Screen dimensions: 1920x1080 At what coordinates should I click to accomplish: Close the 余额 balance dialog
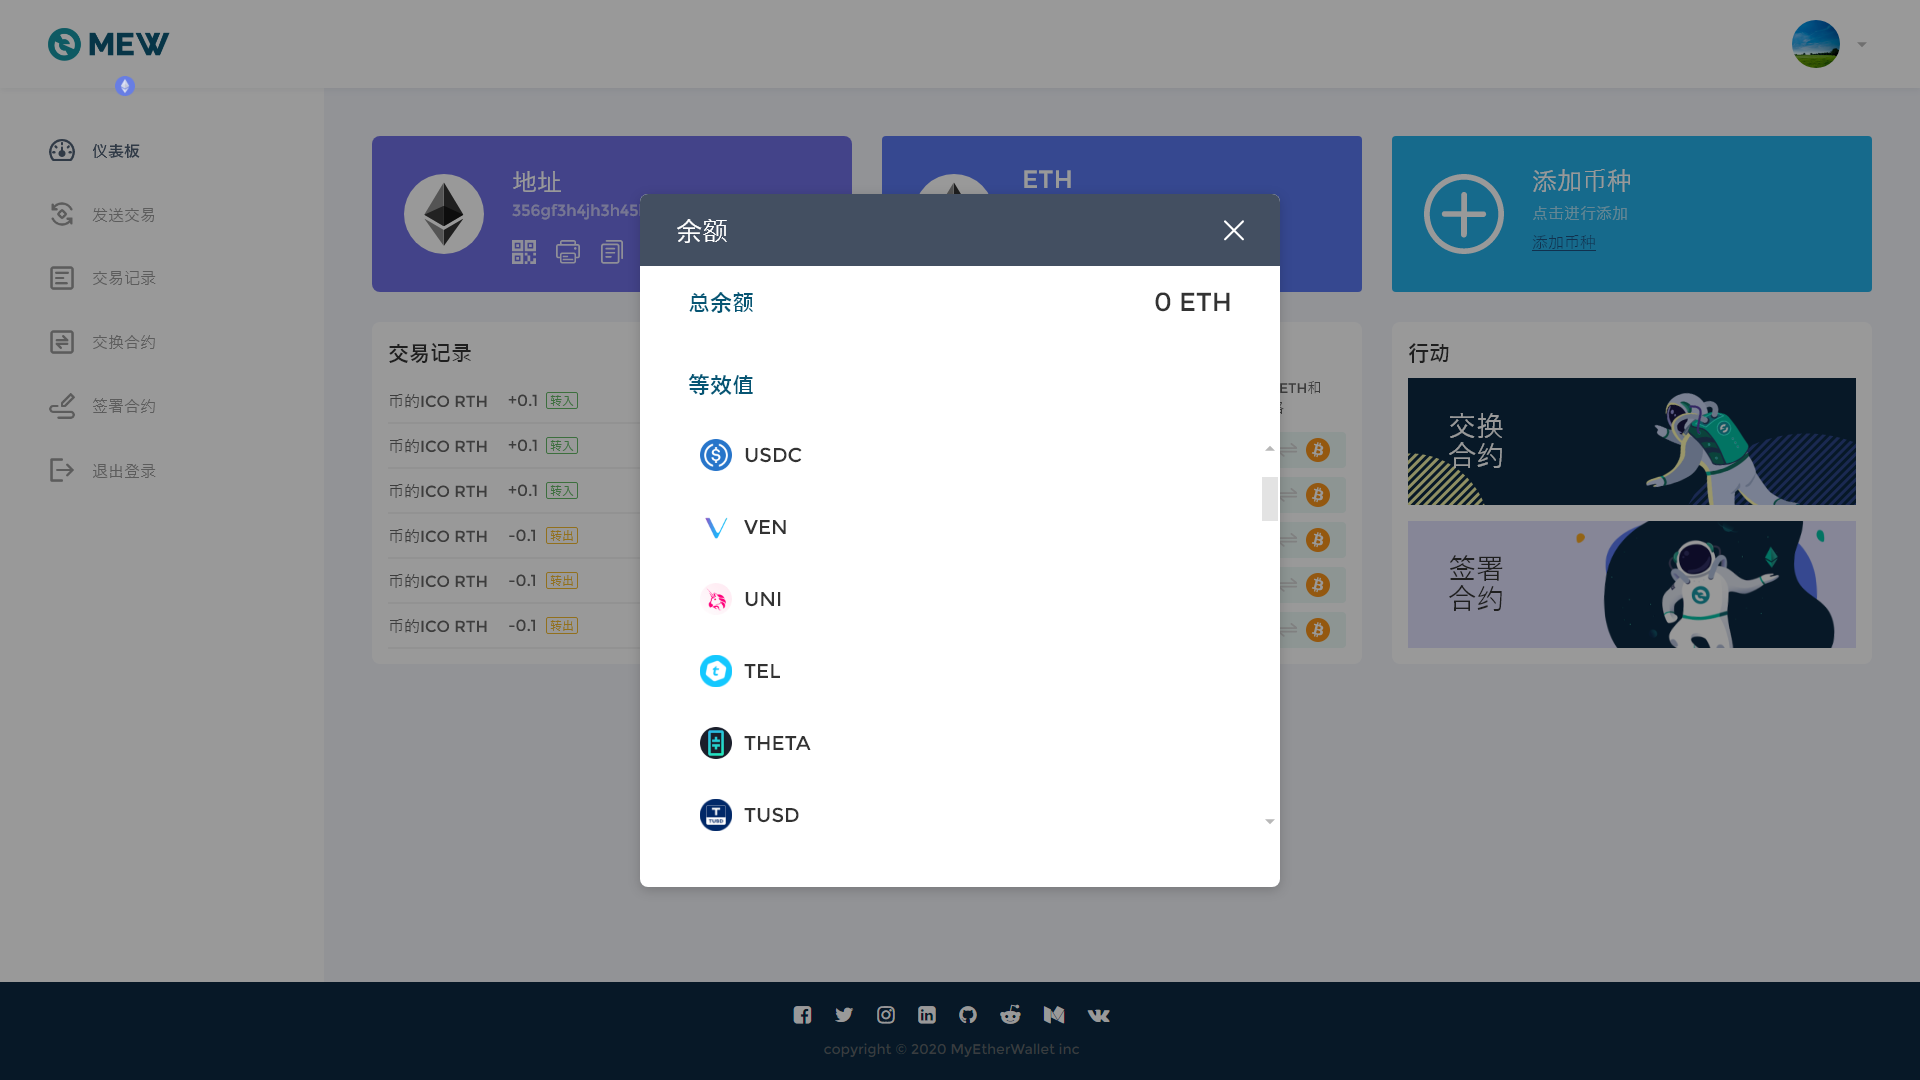point(1233,231)
